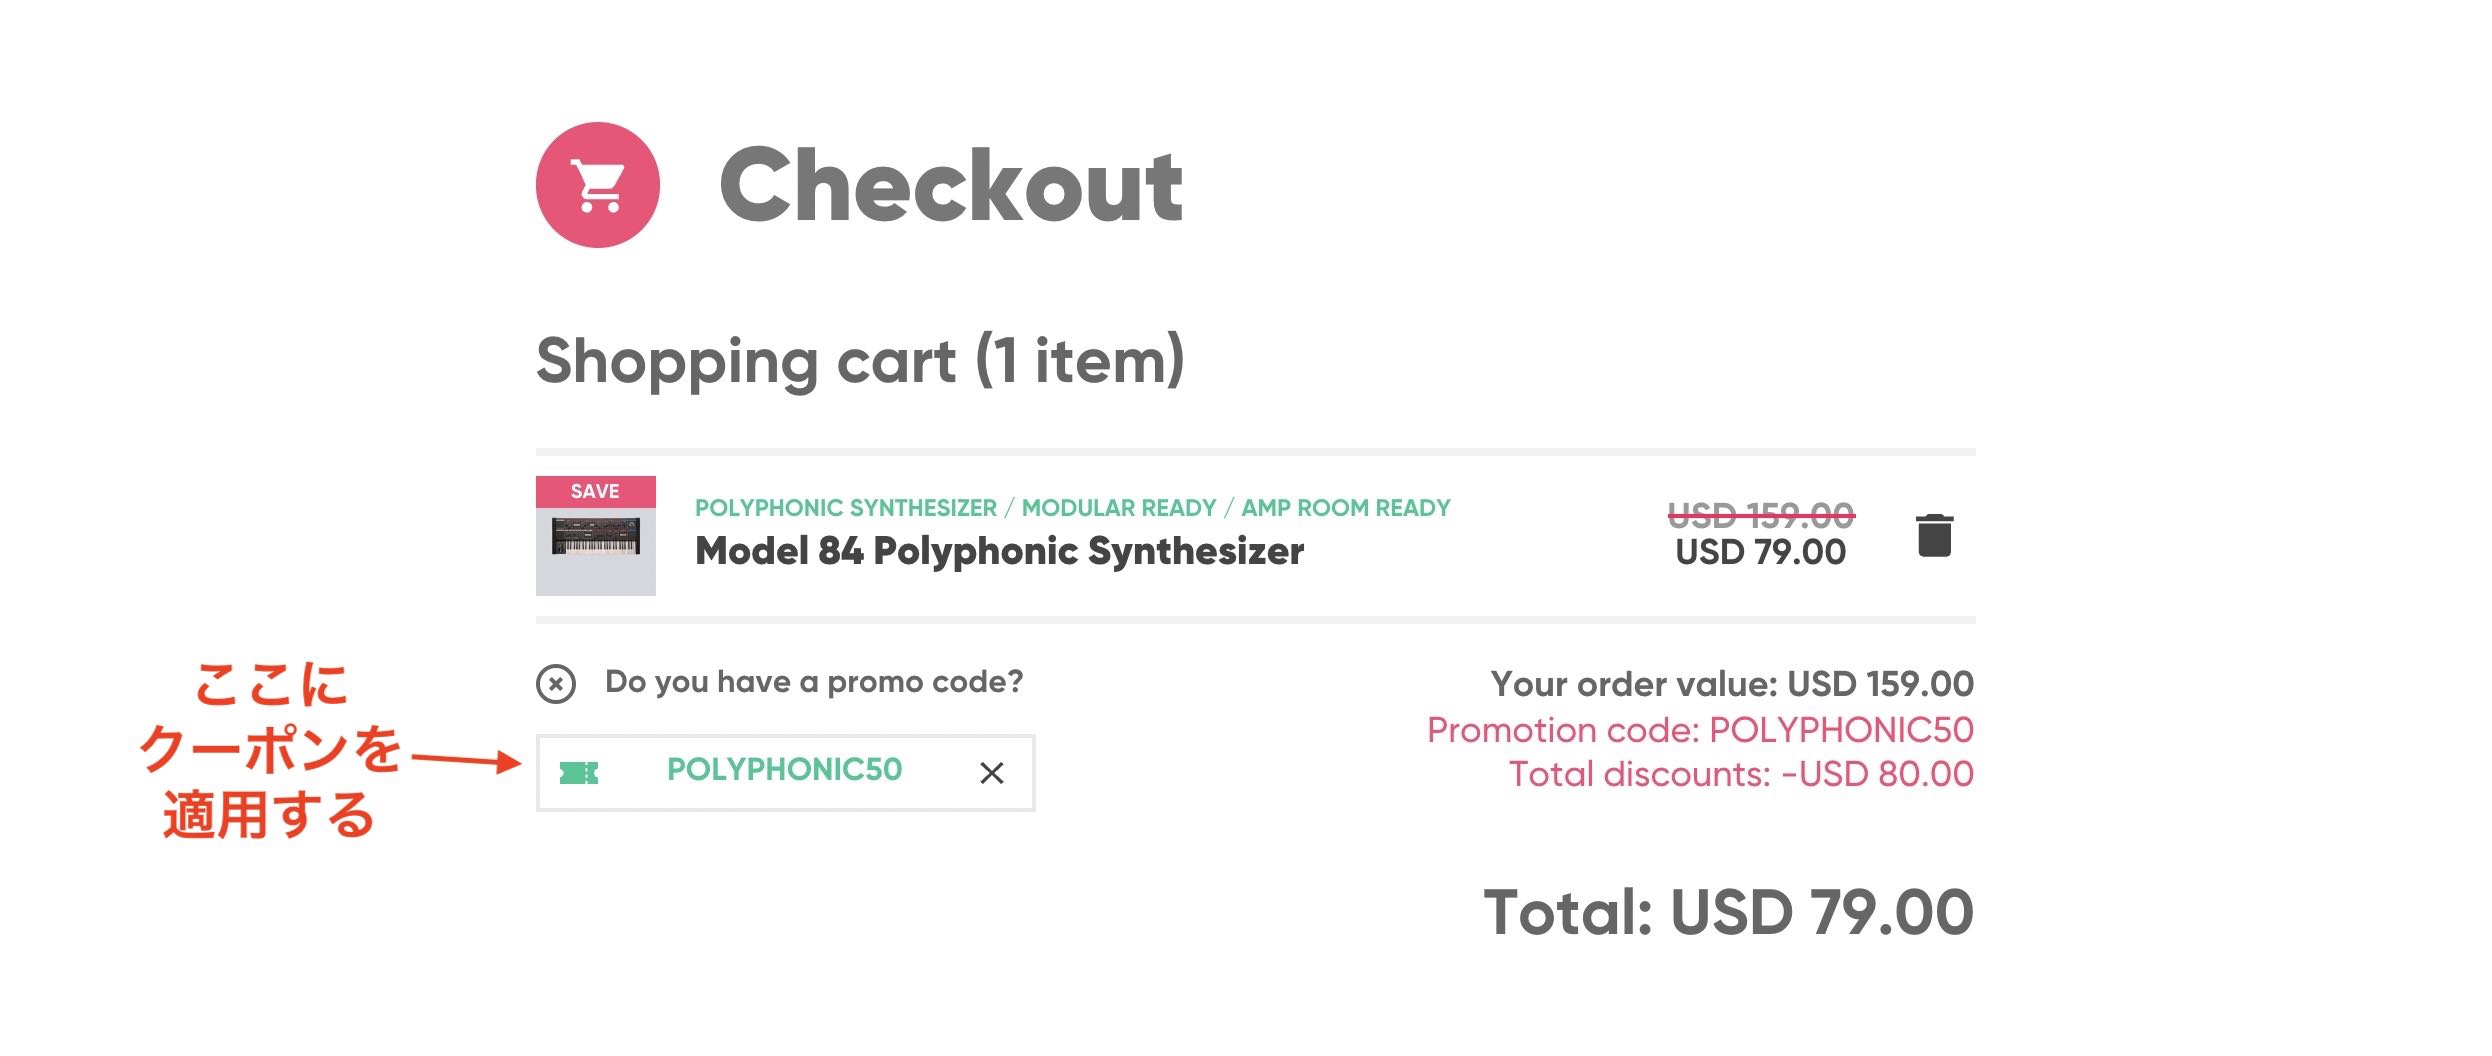Open the Polyphonic Synthesizer category link
The image size is (2492, 1056).
click(845, 508)
